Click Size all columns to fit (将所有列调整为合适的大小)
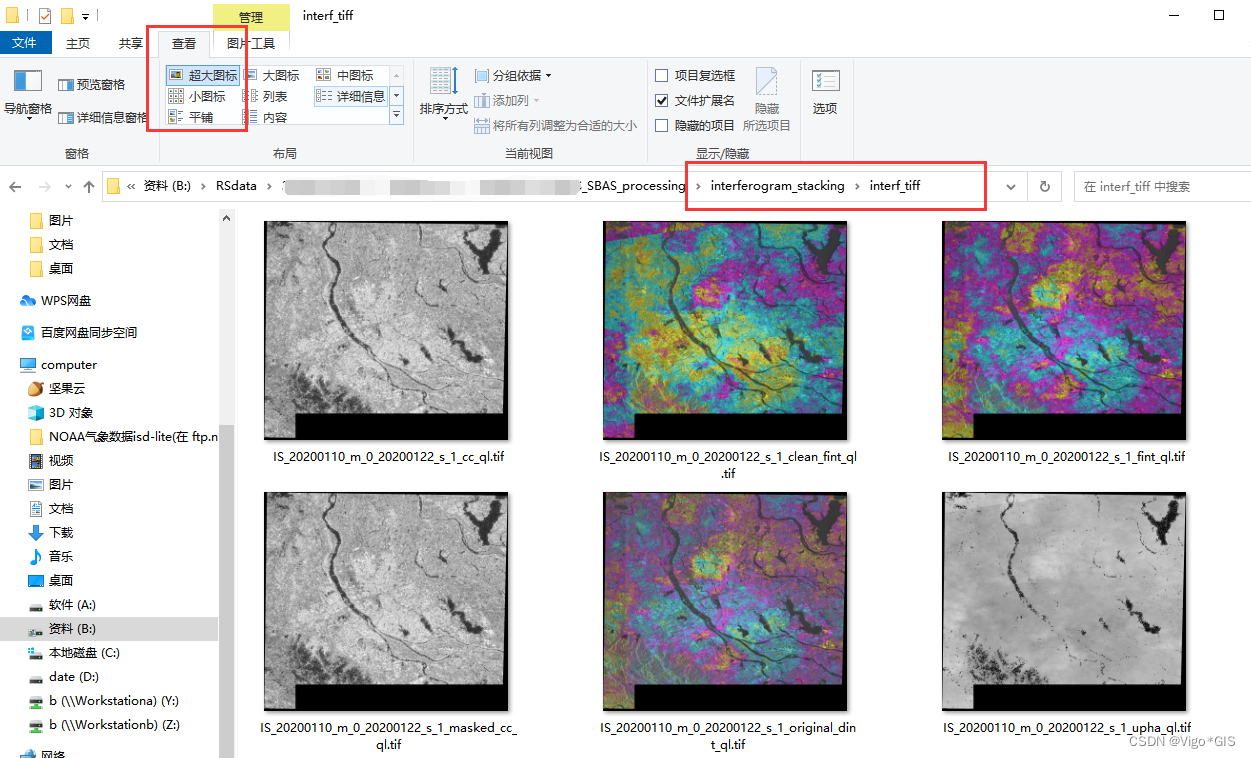This screenshot has width=1251, height=758. point(555,126)
